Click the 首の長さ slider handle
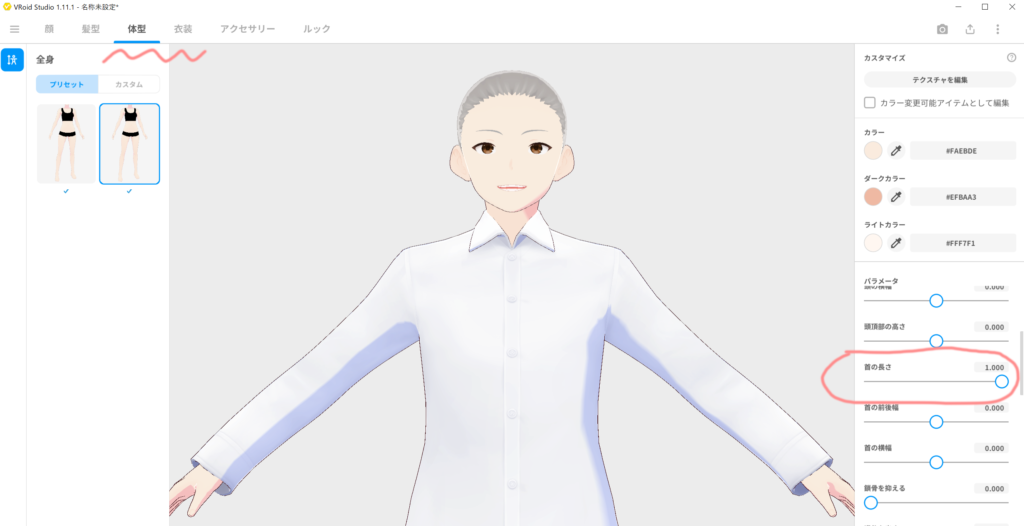 tap(1001, 381)
